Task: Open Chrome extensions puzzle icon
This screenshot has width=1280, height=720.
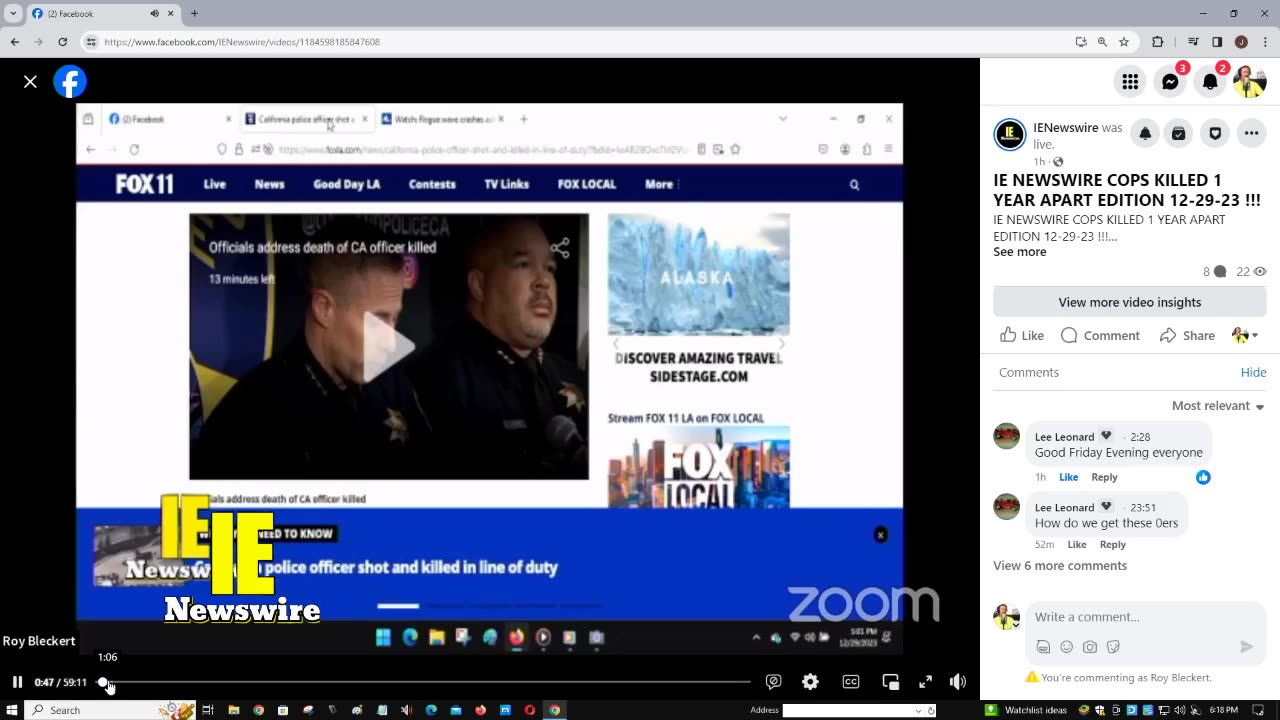Action: tap(1158, 42)
